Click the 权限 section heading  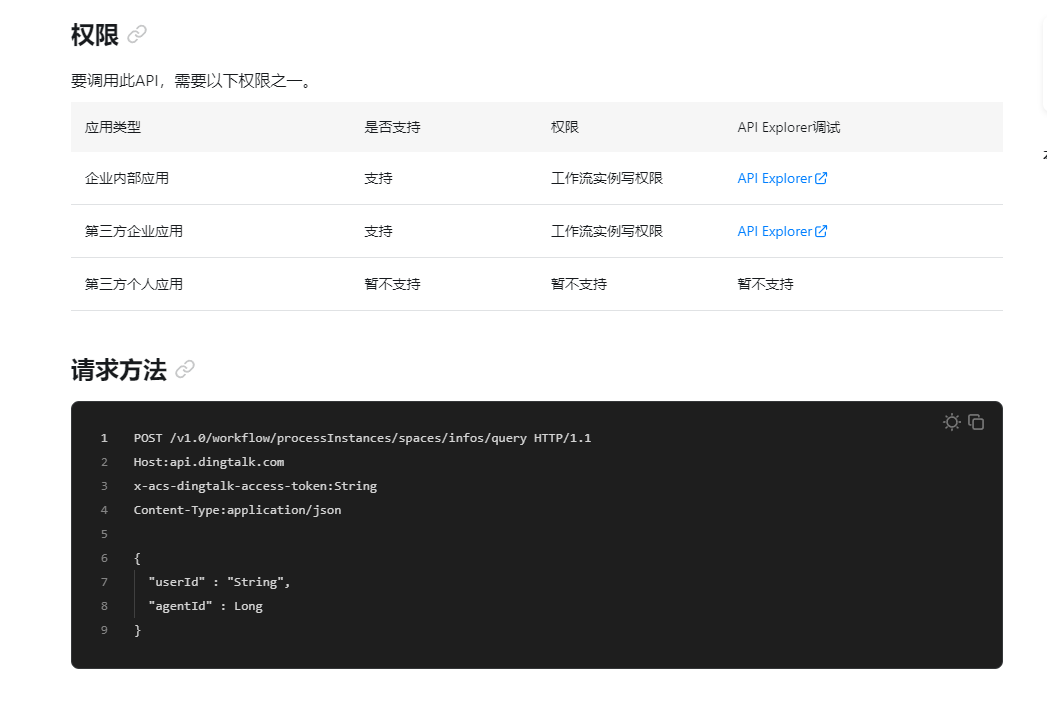(95, 35)
